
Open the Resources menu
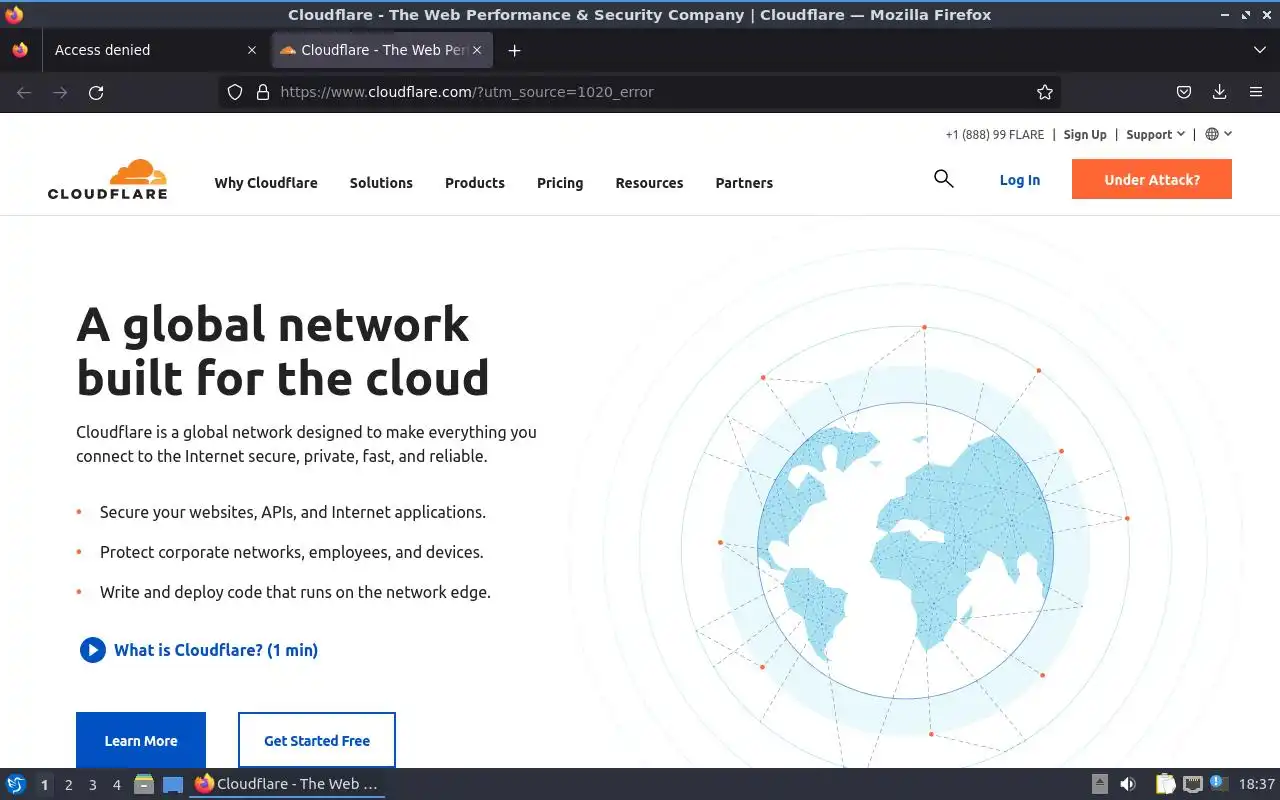click(x=649, y=183)
